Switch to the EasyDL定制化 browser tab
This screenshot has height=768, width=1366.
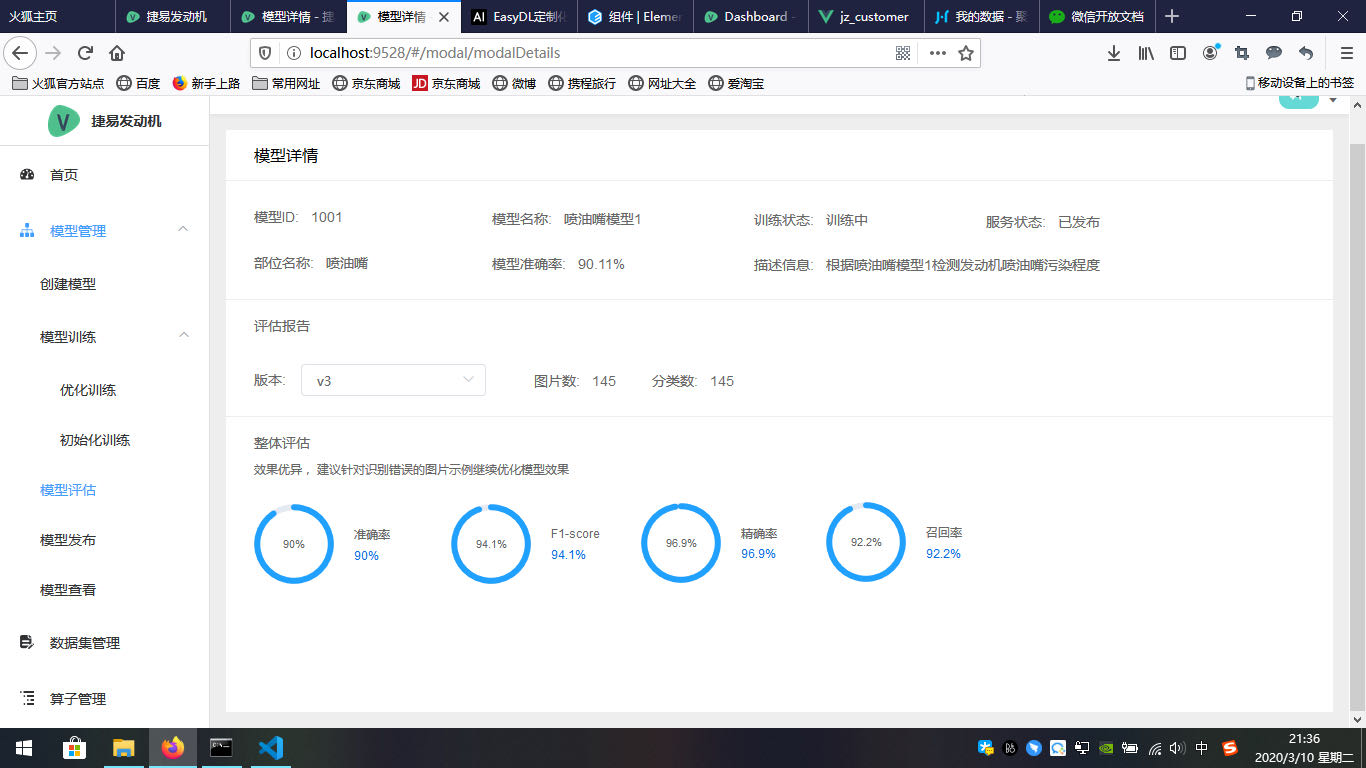520,17
